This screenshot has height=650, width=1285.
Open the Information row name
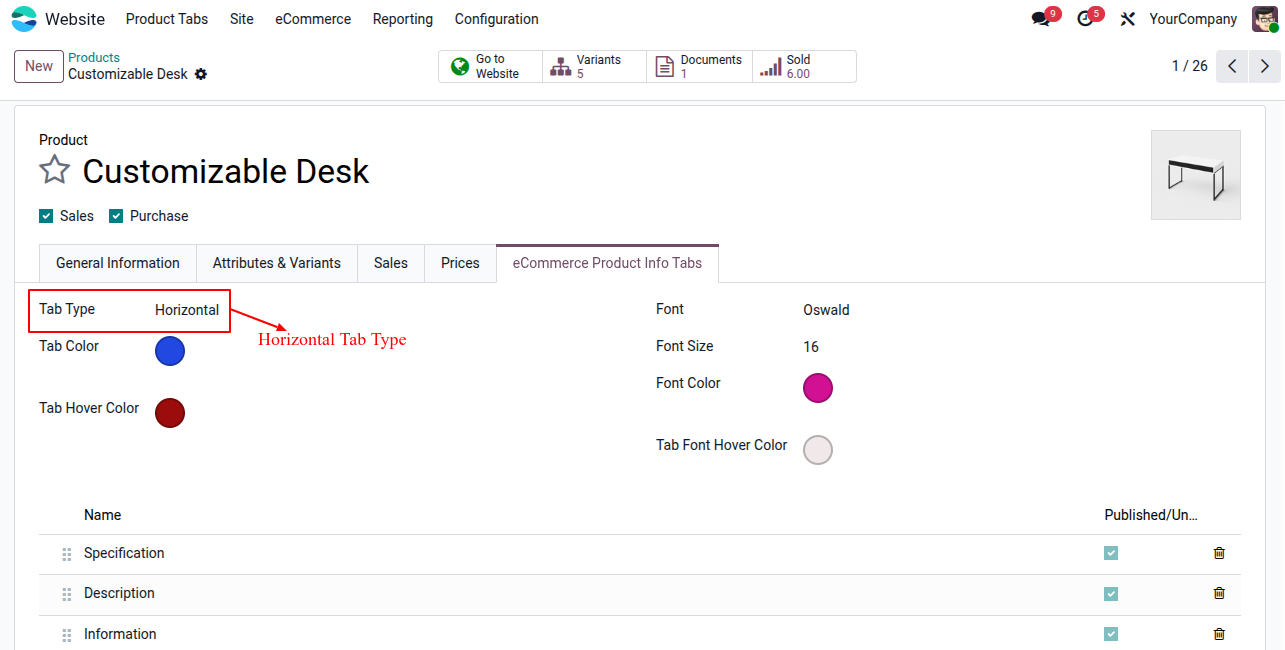click(x=120, y=634)
